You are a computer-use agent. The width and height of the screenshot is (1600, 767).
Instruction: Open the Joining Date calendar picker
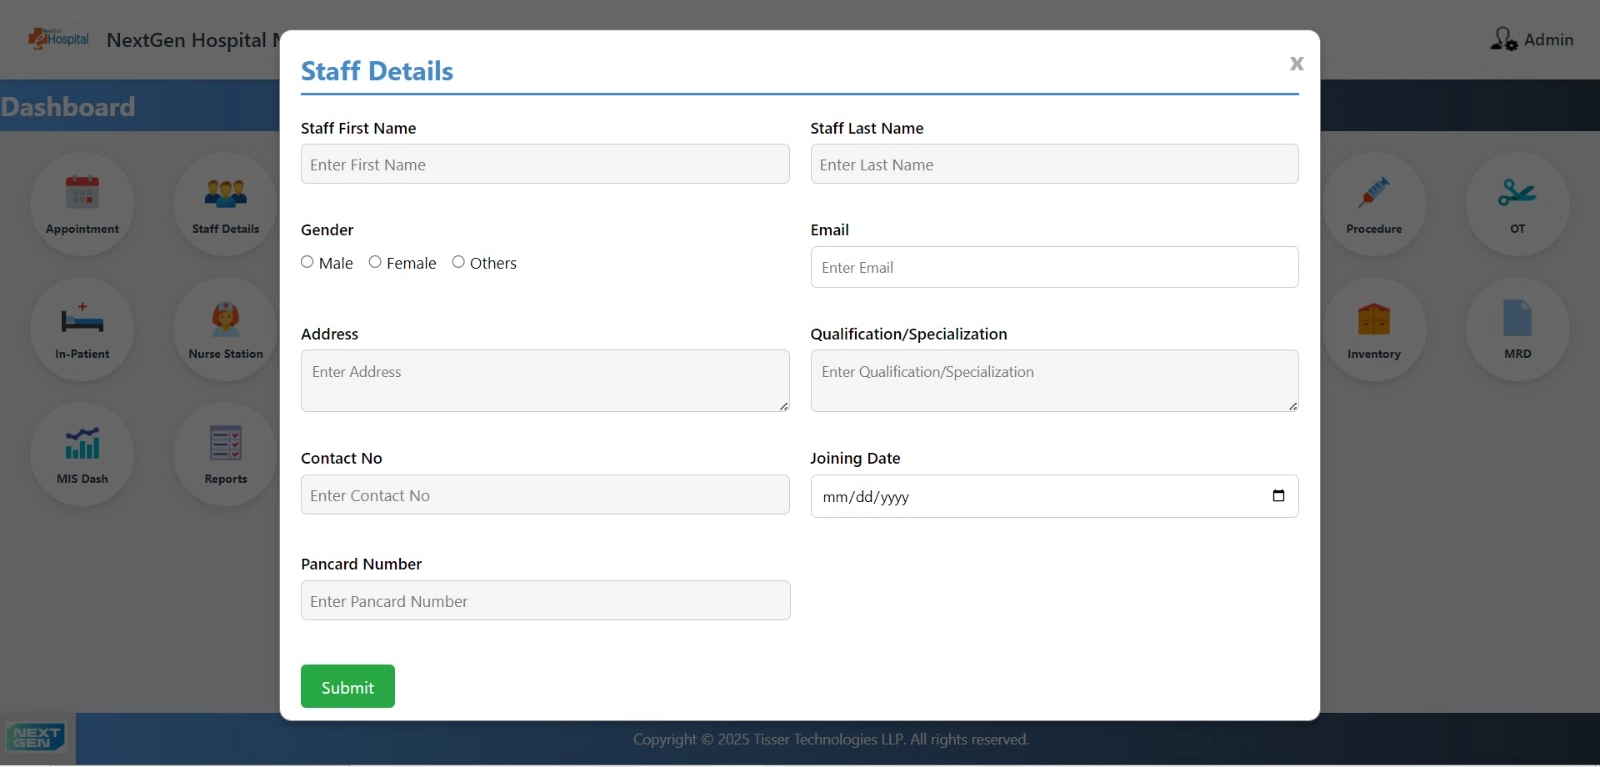point(1278,496)
